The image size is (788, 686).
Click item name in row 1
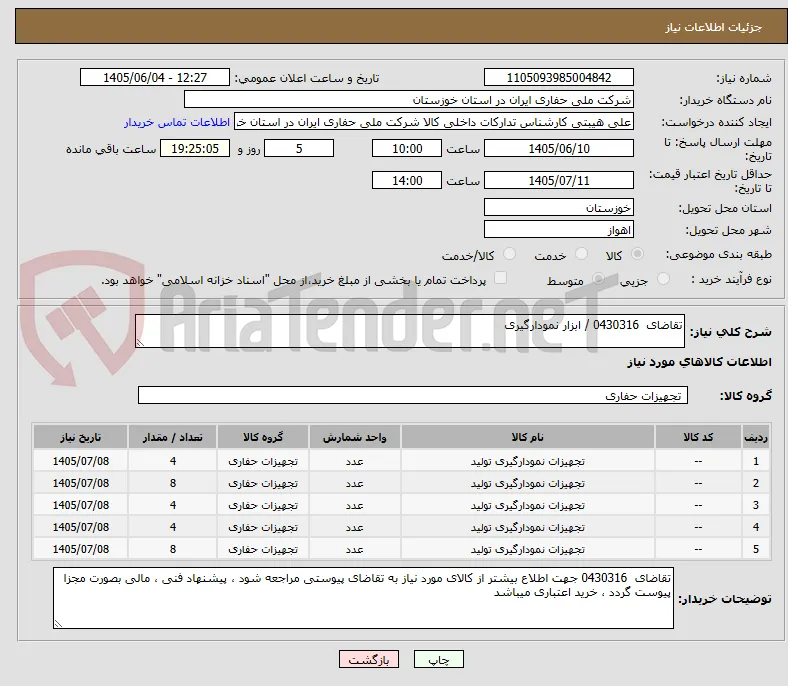528,461
